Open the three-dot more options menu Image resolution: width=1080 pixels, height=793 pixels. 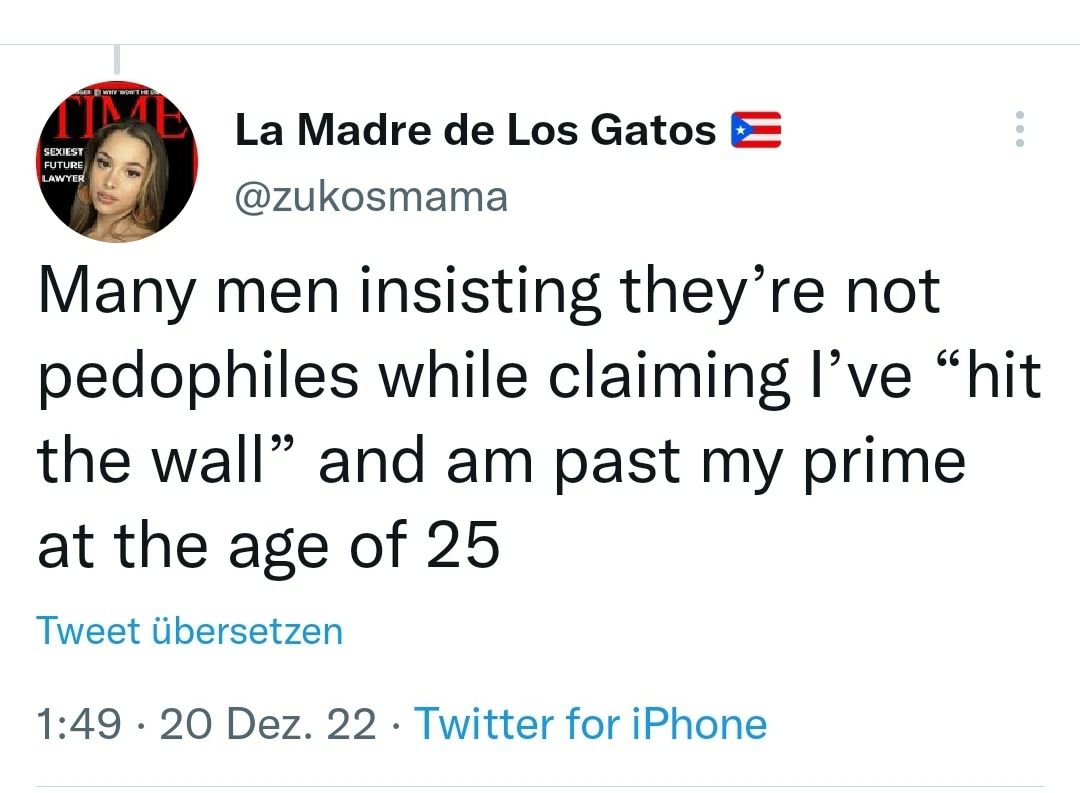pyautogui.click(x=1019, y=130)
